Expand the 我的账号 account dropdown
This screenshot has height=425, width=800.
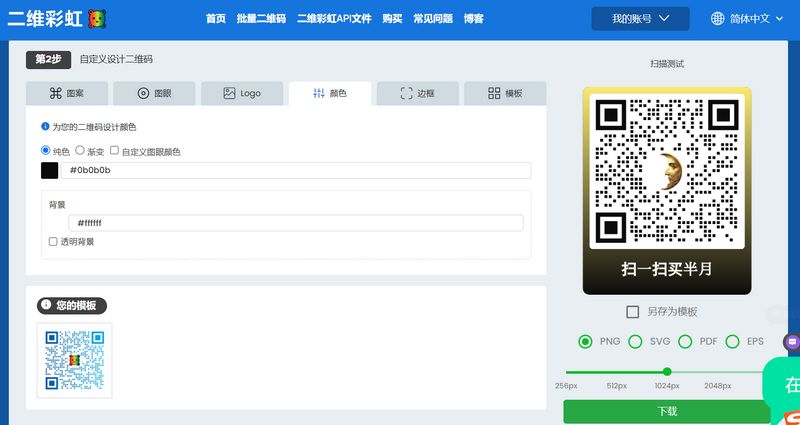[x=640, y=18]
